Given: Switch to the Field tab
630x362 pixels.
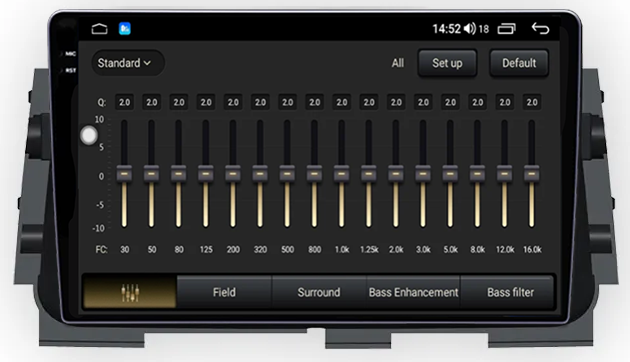Looking at the screenshot, I should pos(224,292).
